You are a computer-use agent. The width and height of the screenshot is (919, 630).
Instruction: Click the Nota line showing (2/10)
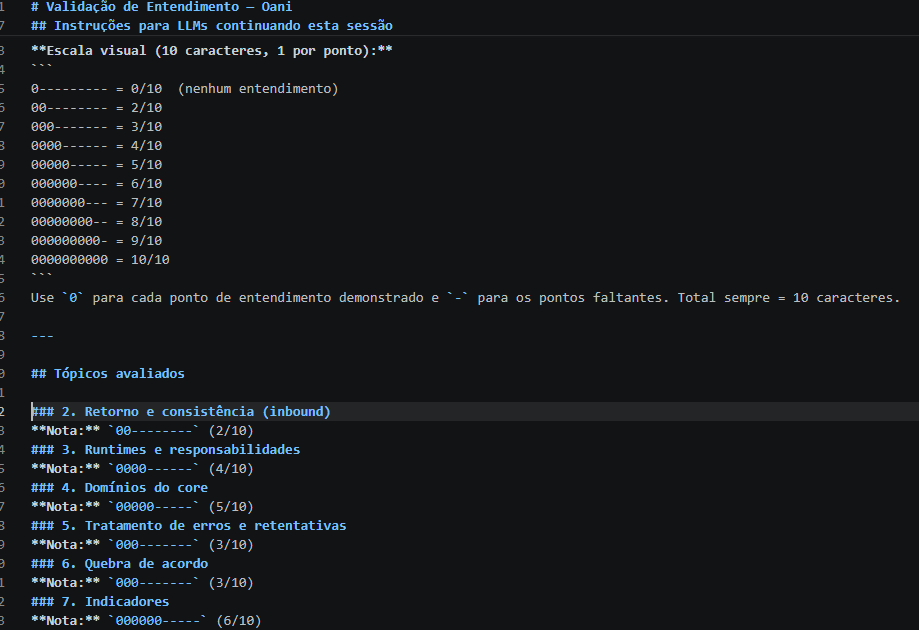coord(142,431)
